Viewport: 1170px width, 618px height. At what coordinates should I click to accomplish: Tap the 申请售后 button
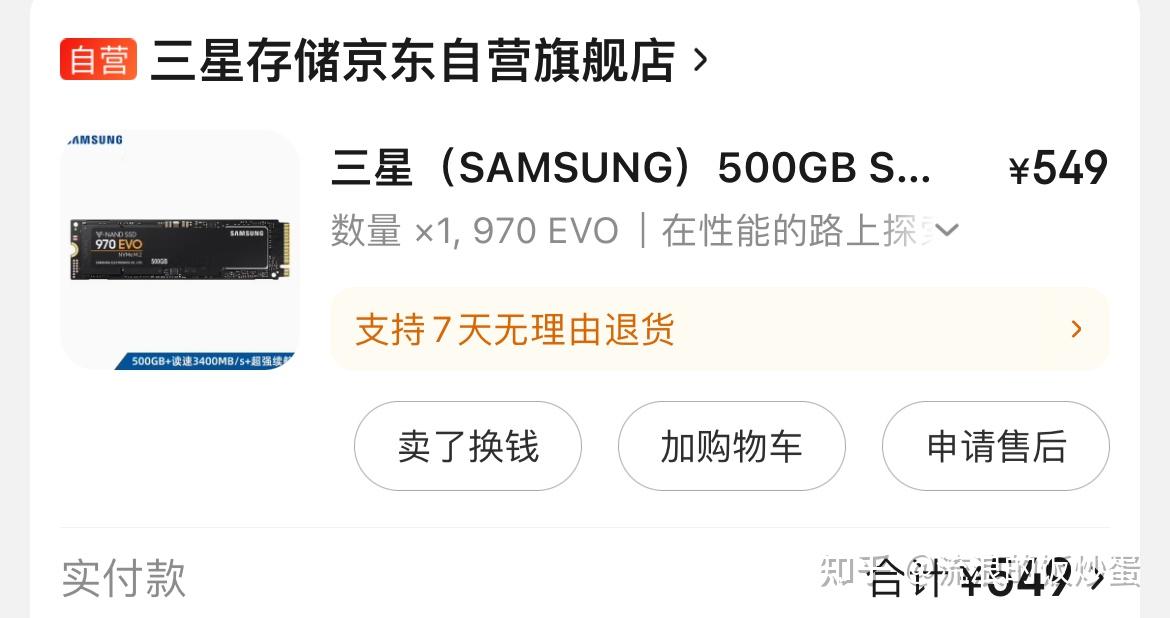tap(995, 446)
